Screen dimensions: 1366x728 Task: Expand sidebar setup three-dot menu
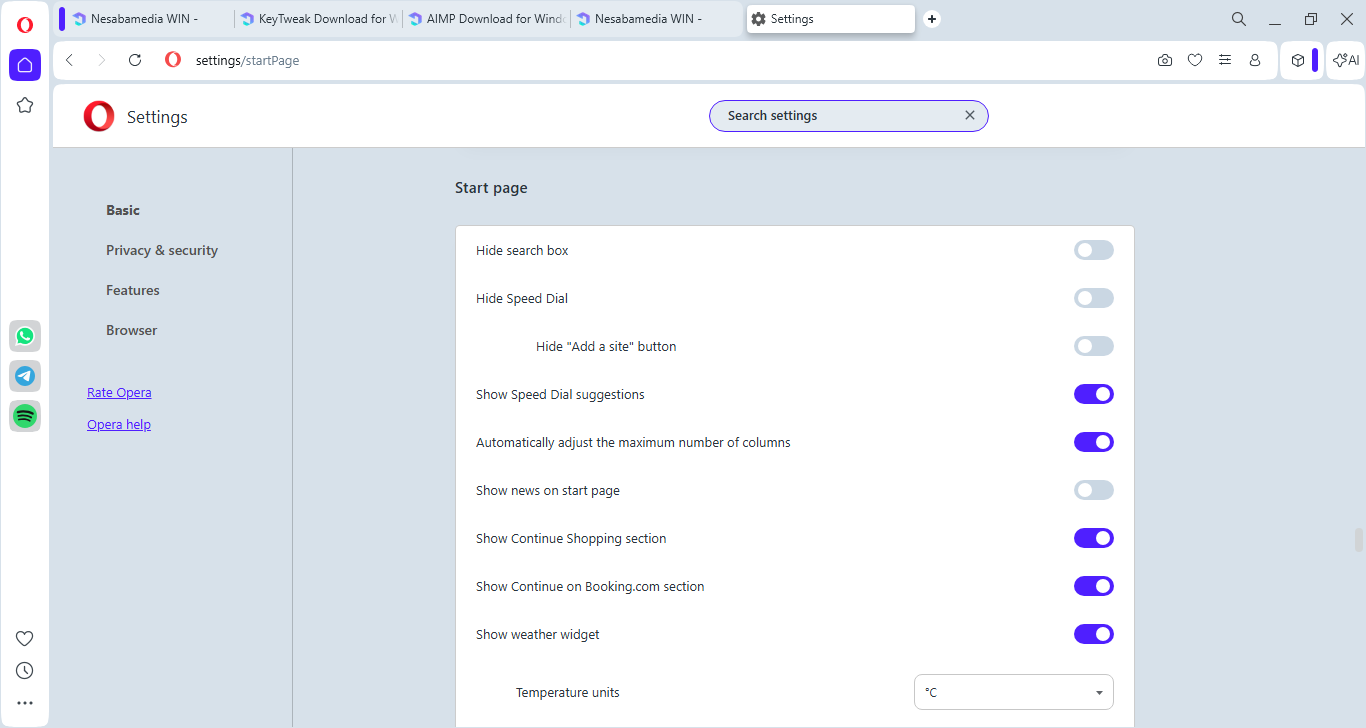click(25, 703)
